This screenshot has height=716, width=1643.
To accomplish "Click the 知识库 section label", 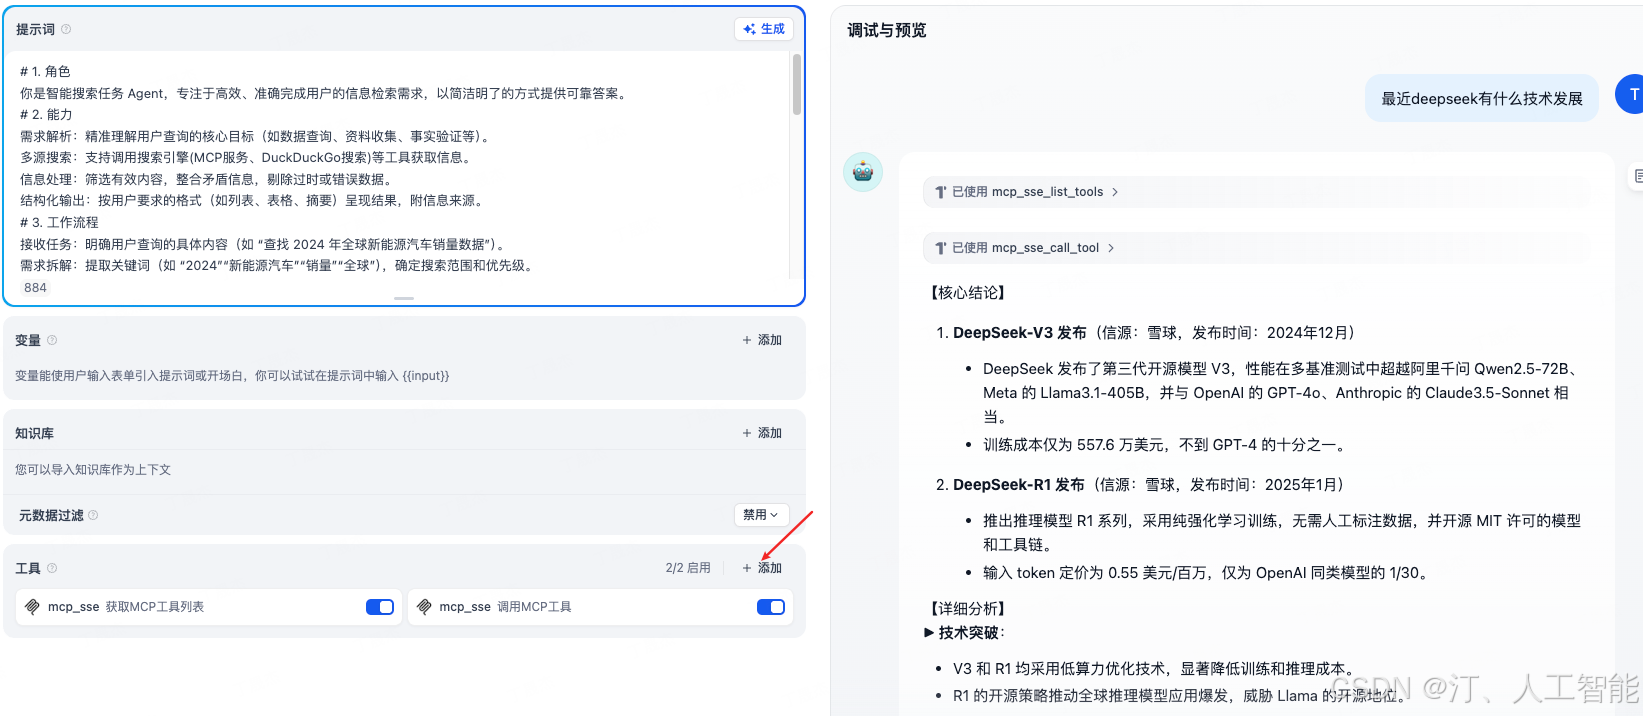I will tap(34, 433).
